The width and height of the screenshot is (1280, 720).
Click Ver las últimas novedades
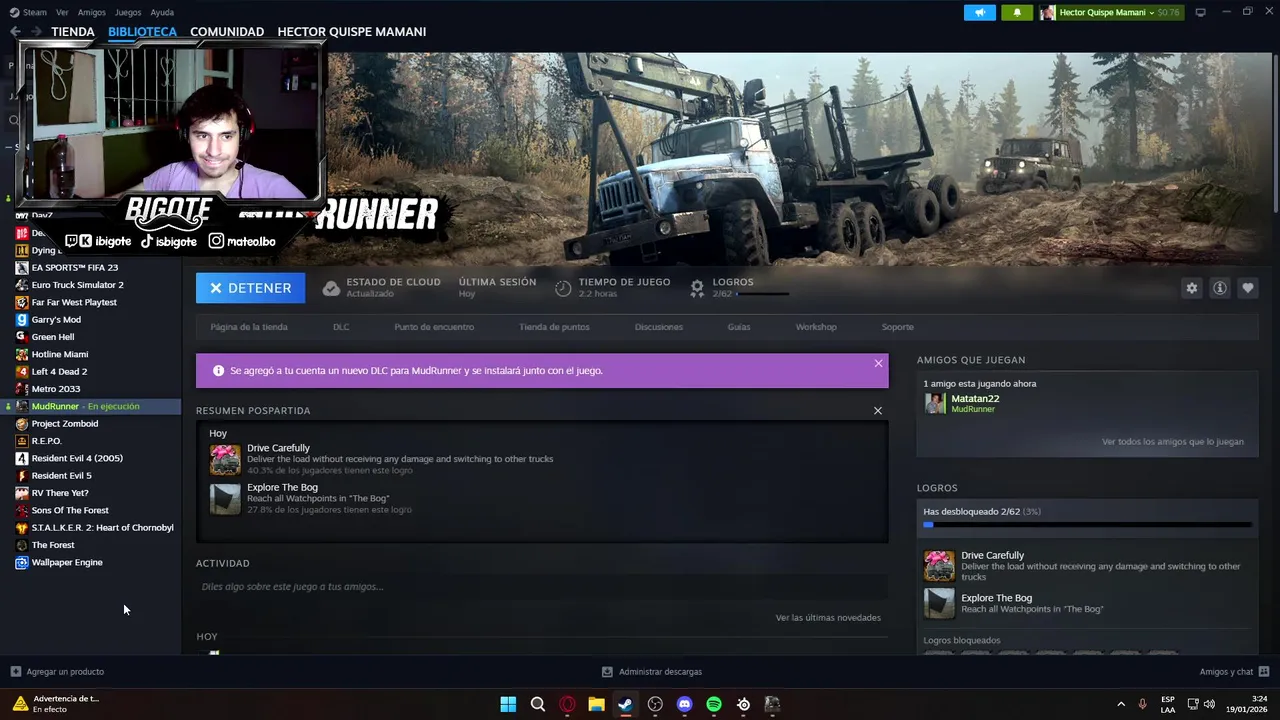(x=828, y=617)
